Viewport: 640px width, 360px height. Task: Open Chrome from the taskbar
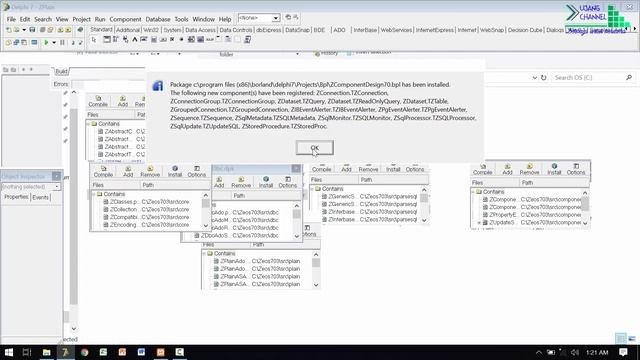(x=84, y=352)
